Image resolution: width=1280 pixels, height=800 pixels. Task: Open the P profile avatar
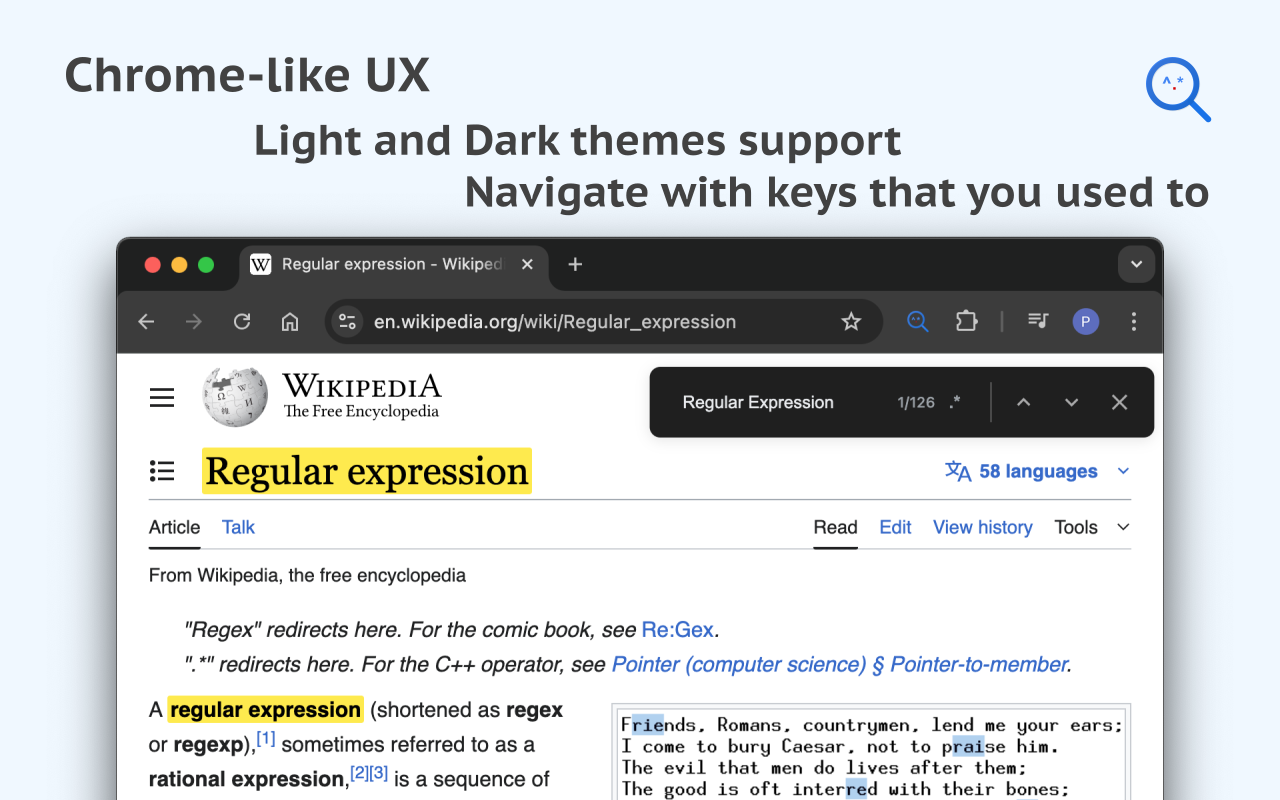click(x=1086, y=321)
